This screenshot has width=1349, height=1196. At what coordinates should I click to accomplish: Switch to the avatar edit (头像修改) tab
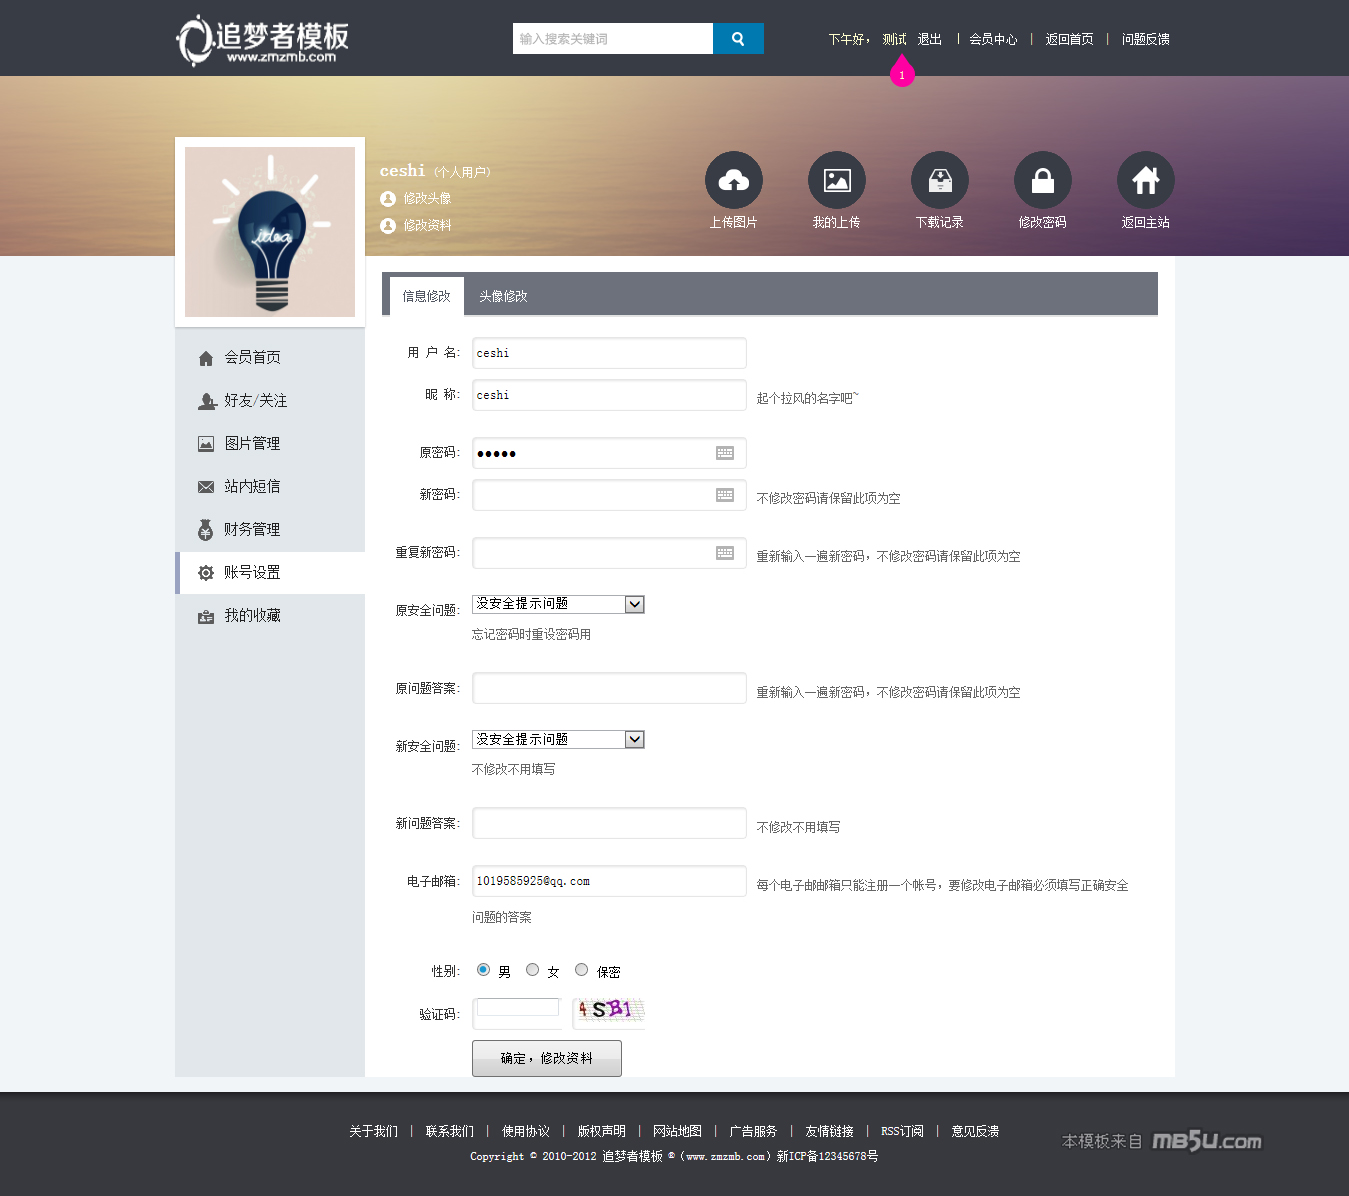coord(503,297)
